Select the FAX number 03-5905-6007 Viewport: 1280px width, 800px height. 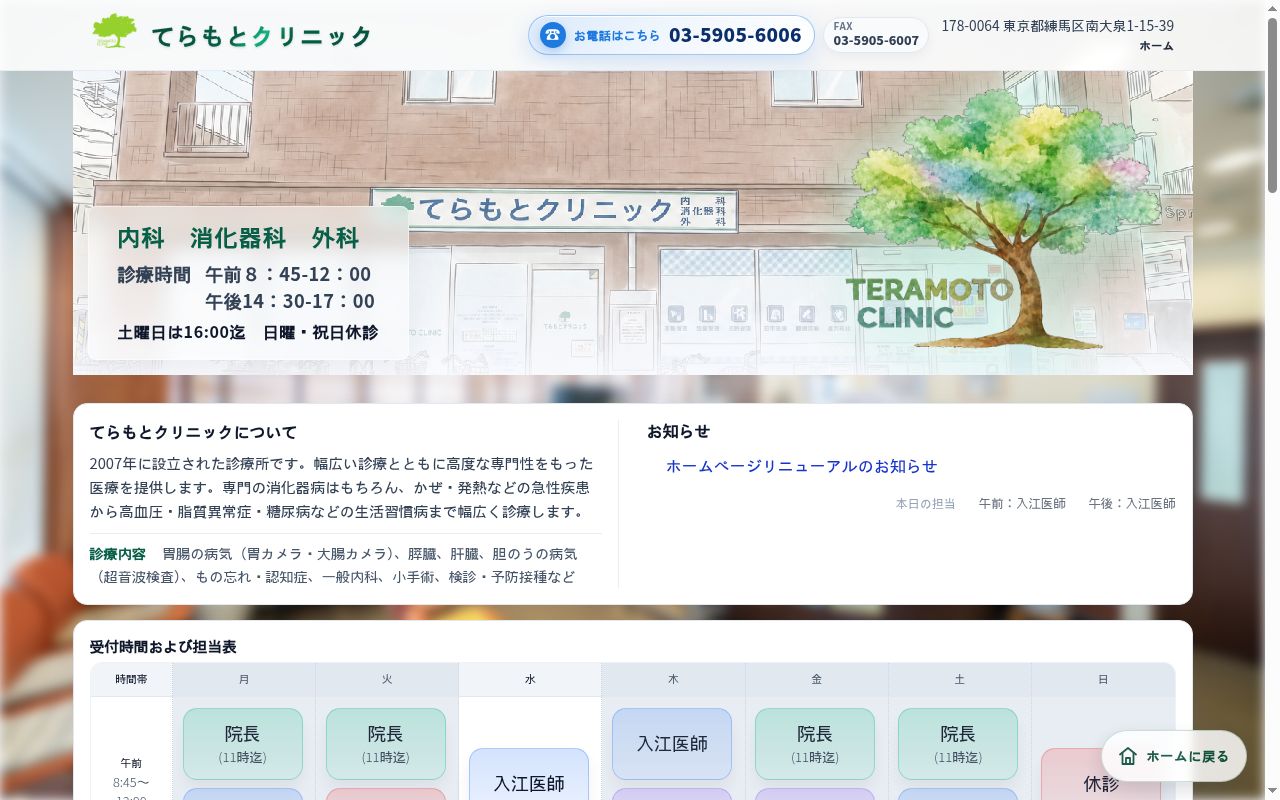coord(876,41)
